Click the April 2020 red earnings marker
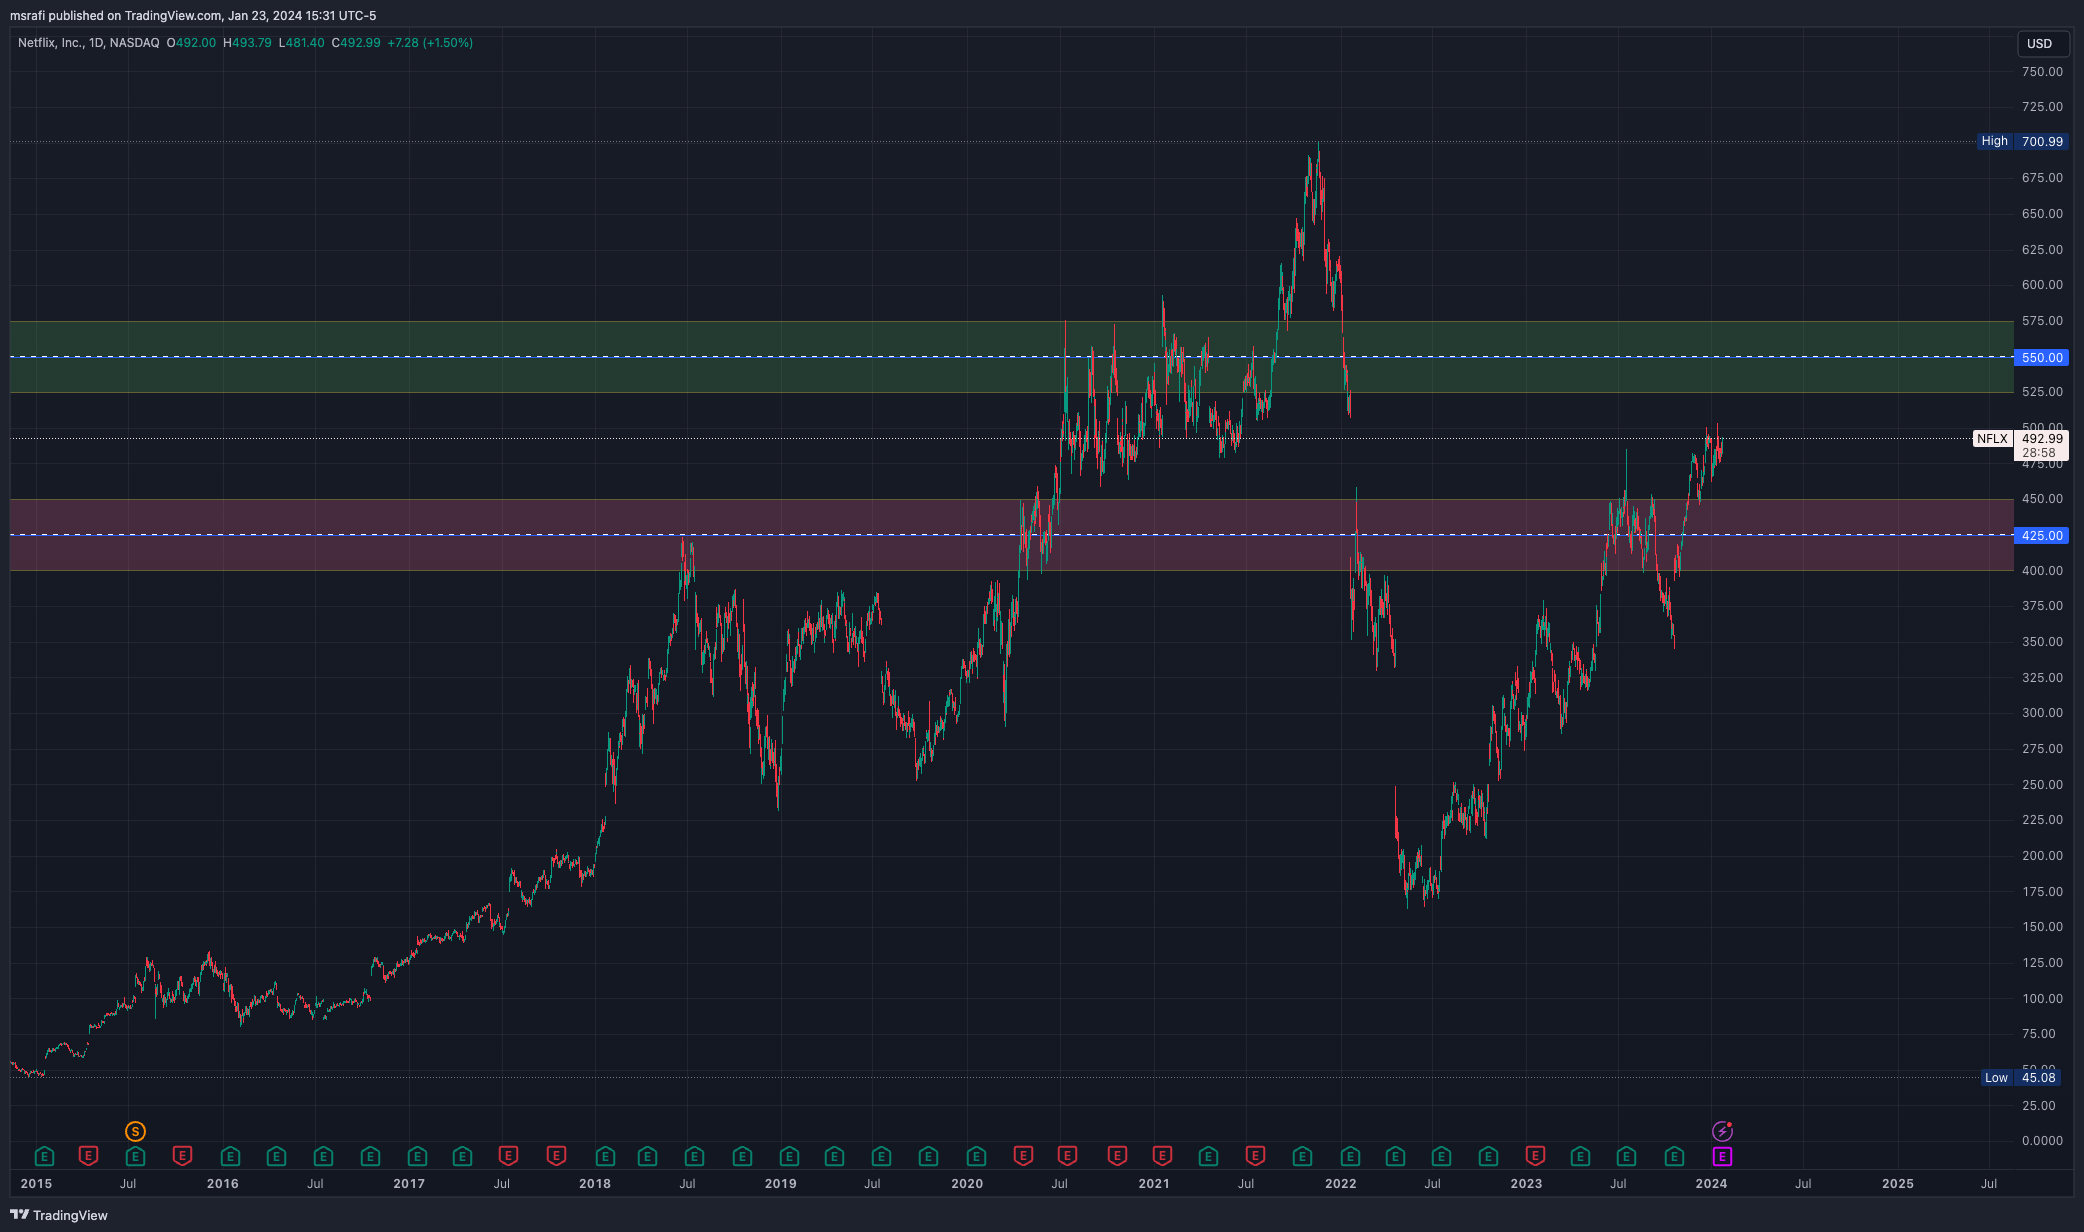 tap(1023, 1157)
